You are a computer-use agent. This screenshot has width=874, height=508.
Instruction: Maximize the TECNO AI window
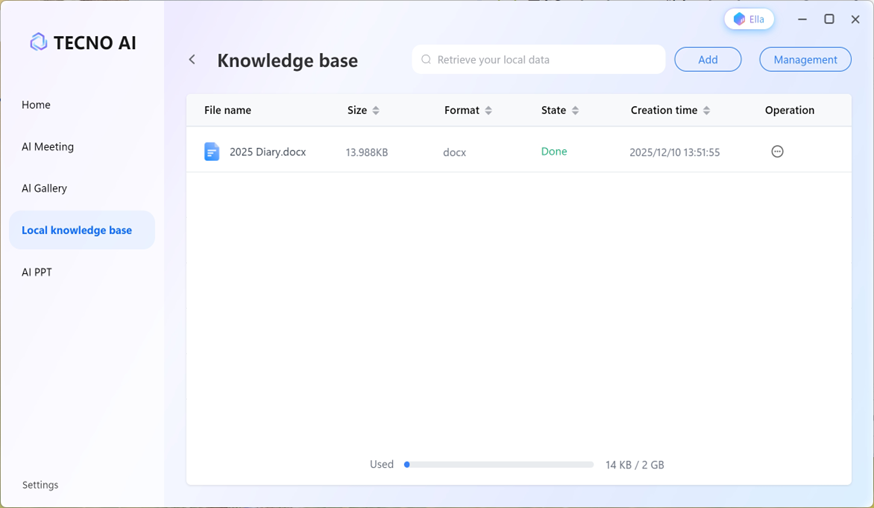[829, 19]
